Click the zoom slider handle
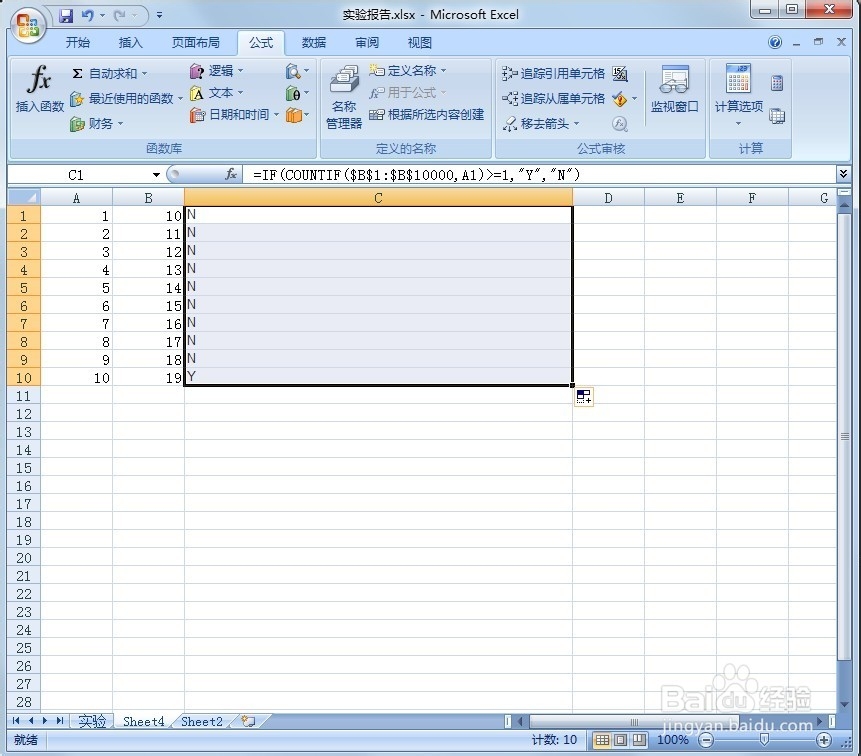This screenshot has width=861, height=756. point(764,740)
